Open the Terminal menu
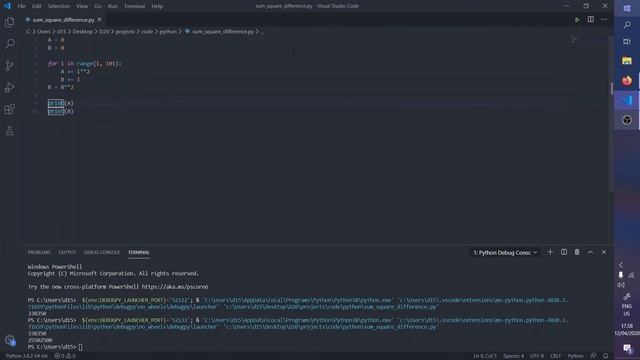 point(134,6)
